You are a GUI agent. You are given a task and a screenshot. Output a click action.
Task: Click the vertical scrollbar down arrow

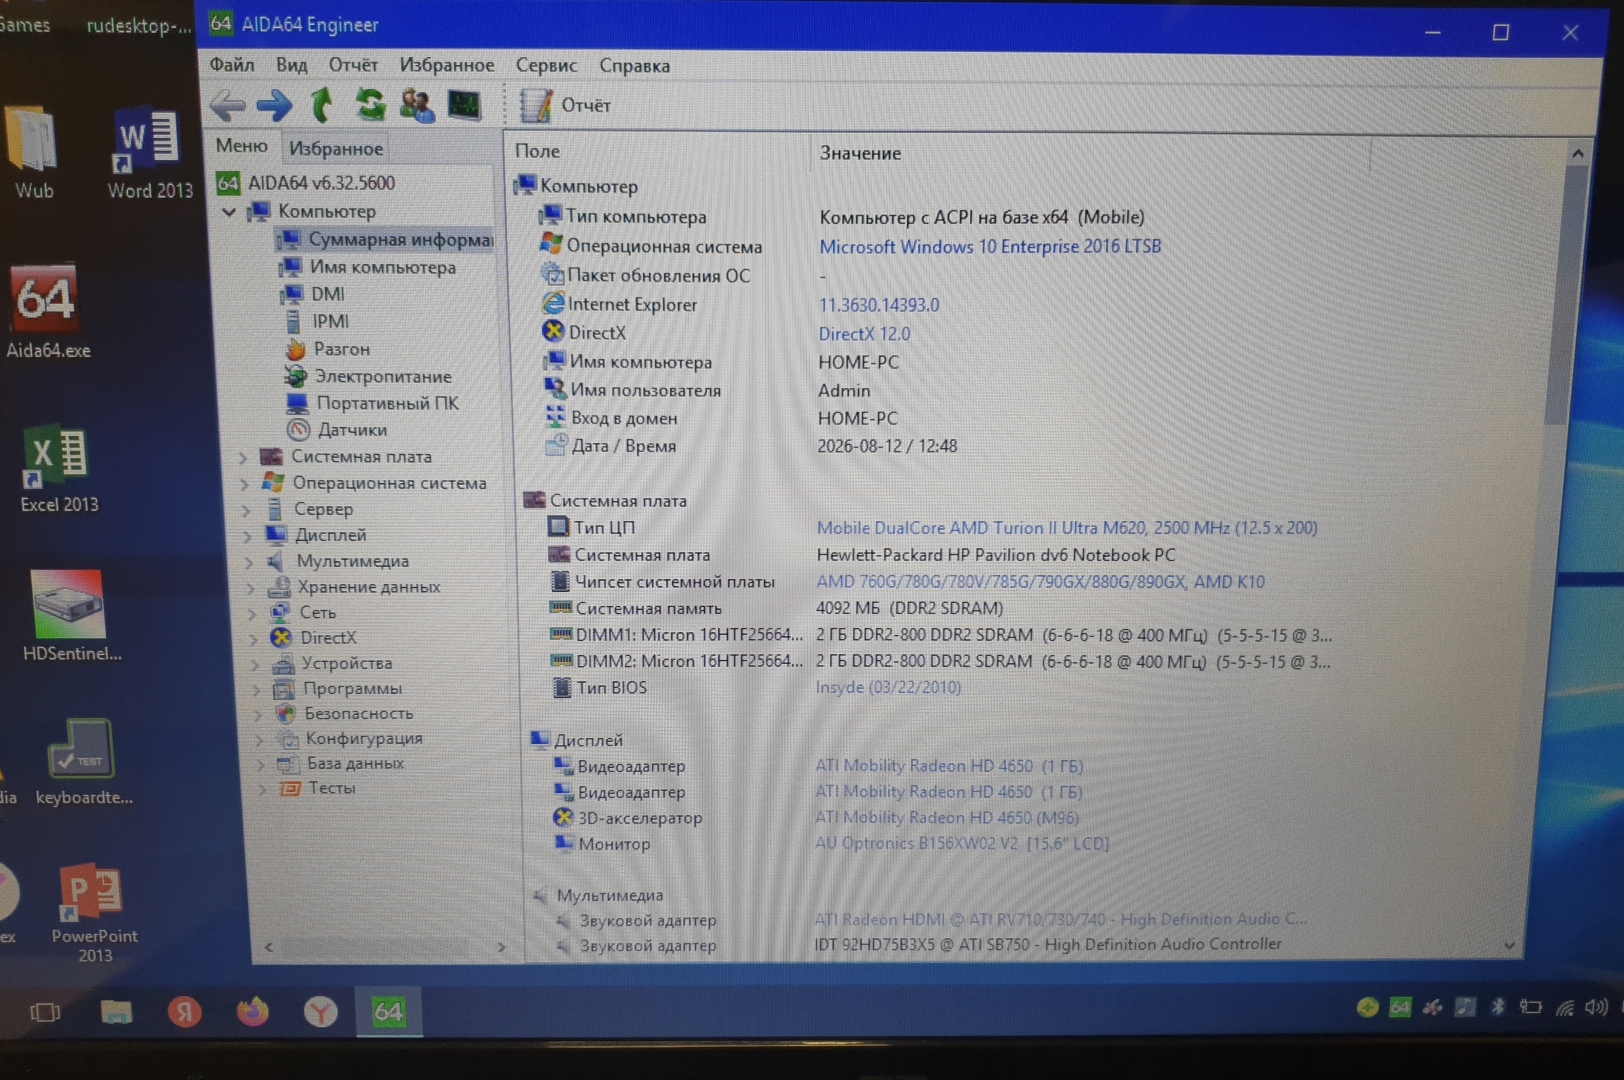(1509, 945)
